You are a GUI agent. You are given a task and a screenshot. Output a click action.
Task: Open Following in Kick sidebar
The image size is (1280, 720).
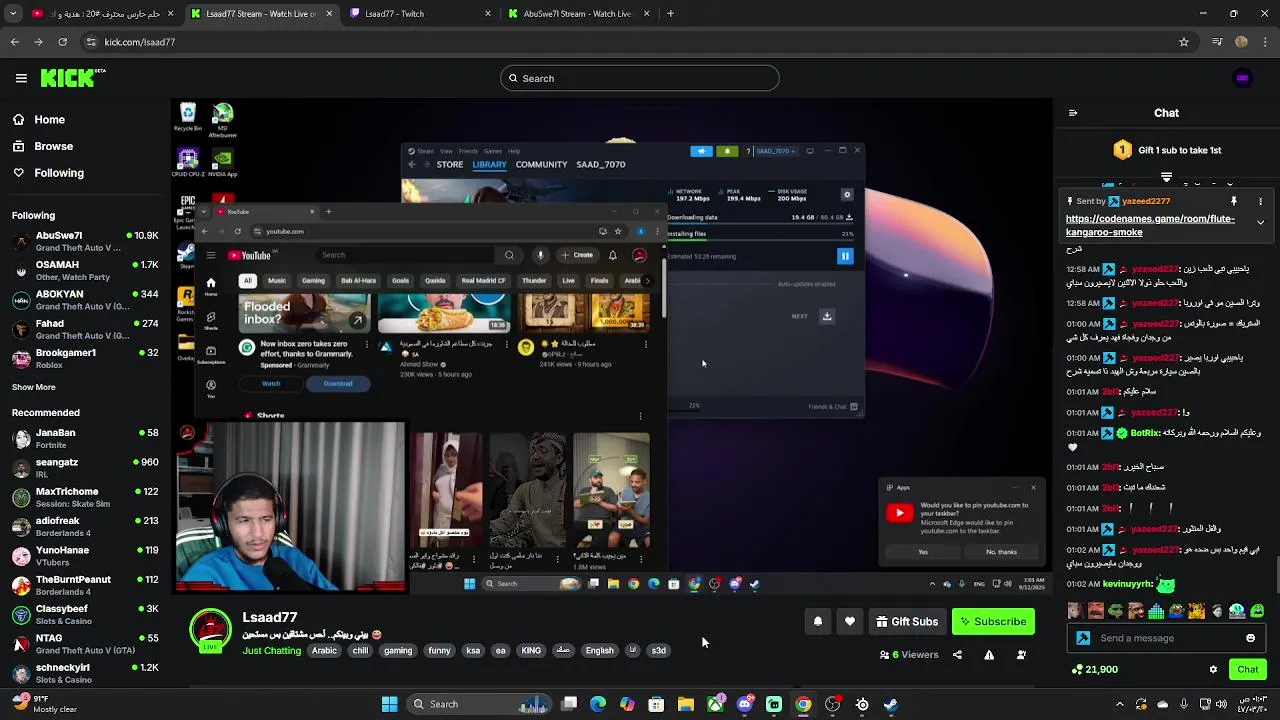(x=59, y=173)
